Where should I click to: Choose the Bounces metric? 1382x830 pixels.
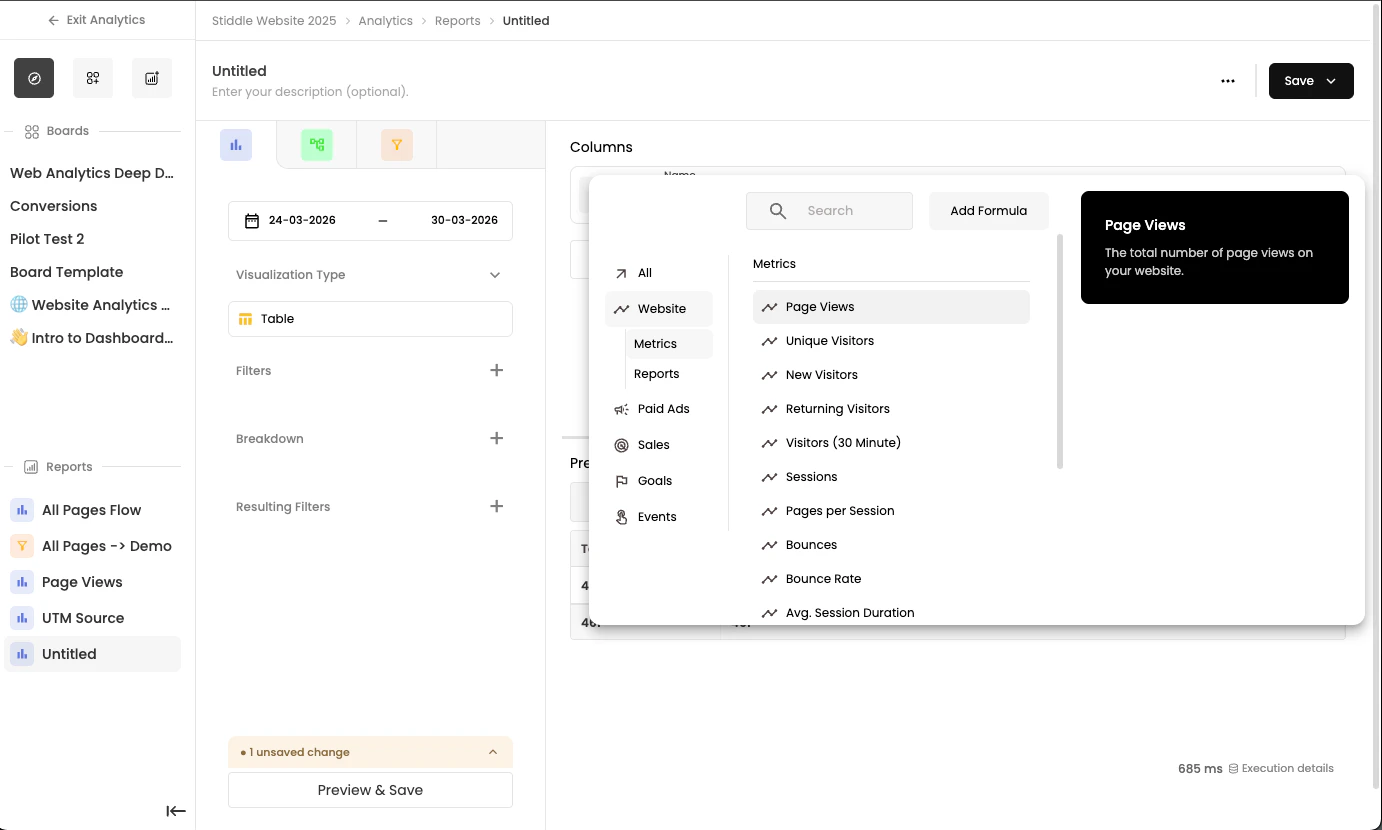(x=891, y=545)
